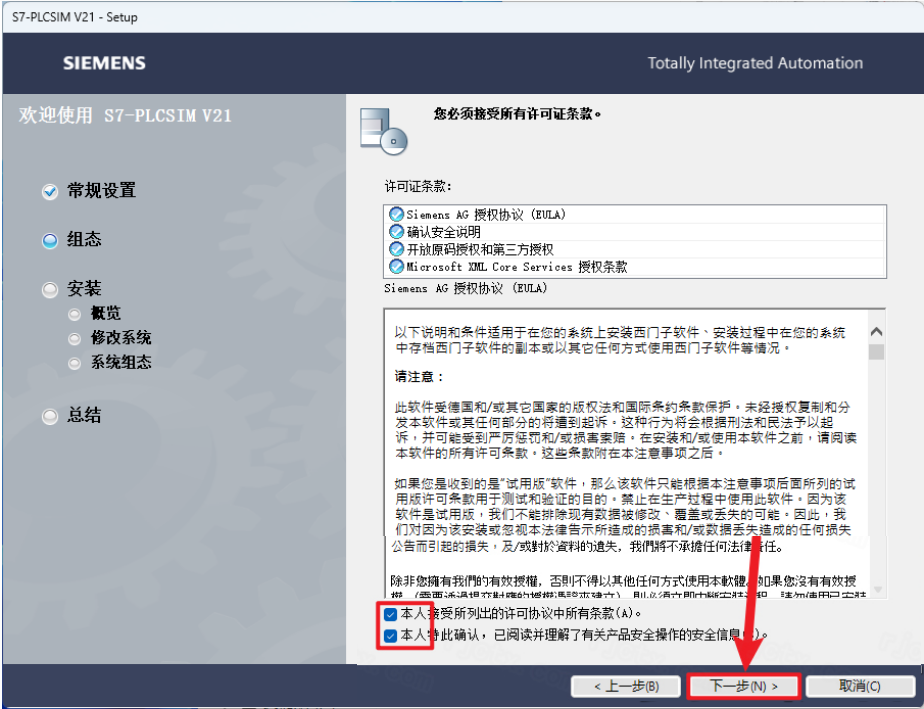The width and height of the screenshot is (924, 709).
Task: Click the 概览 sub-step
Action: click(105, 313)
